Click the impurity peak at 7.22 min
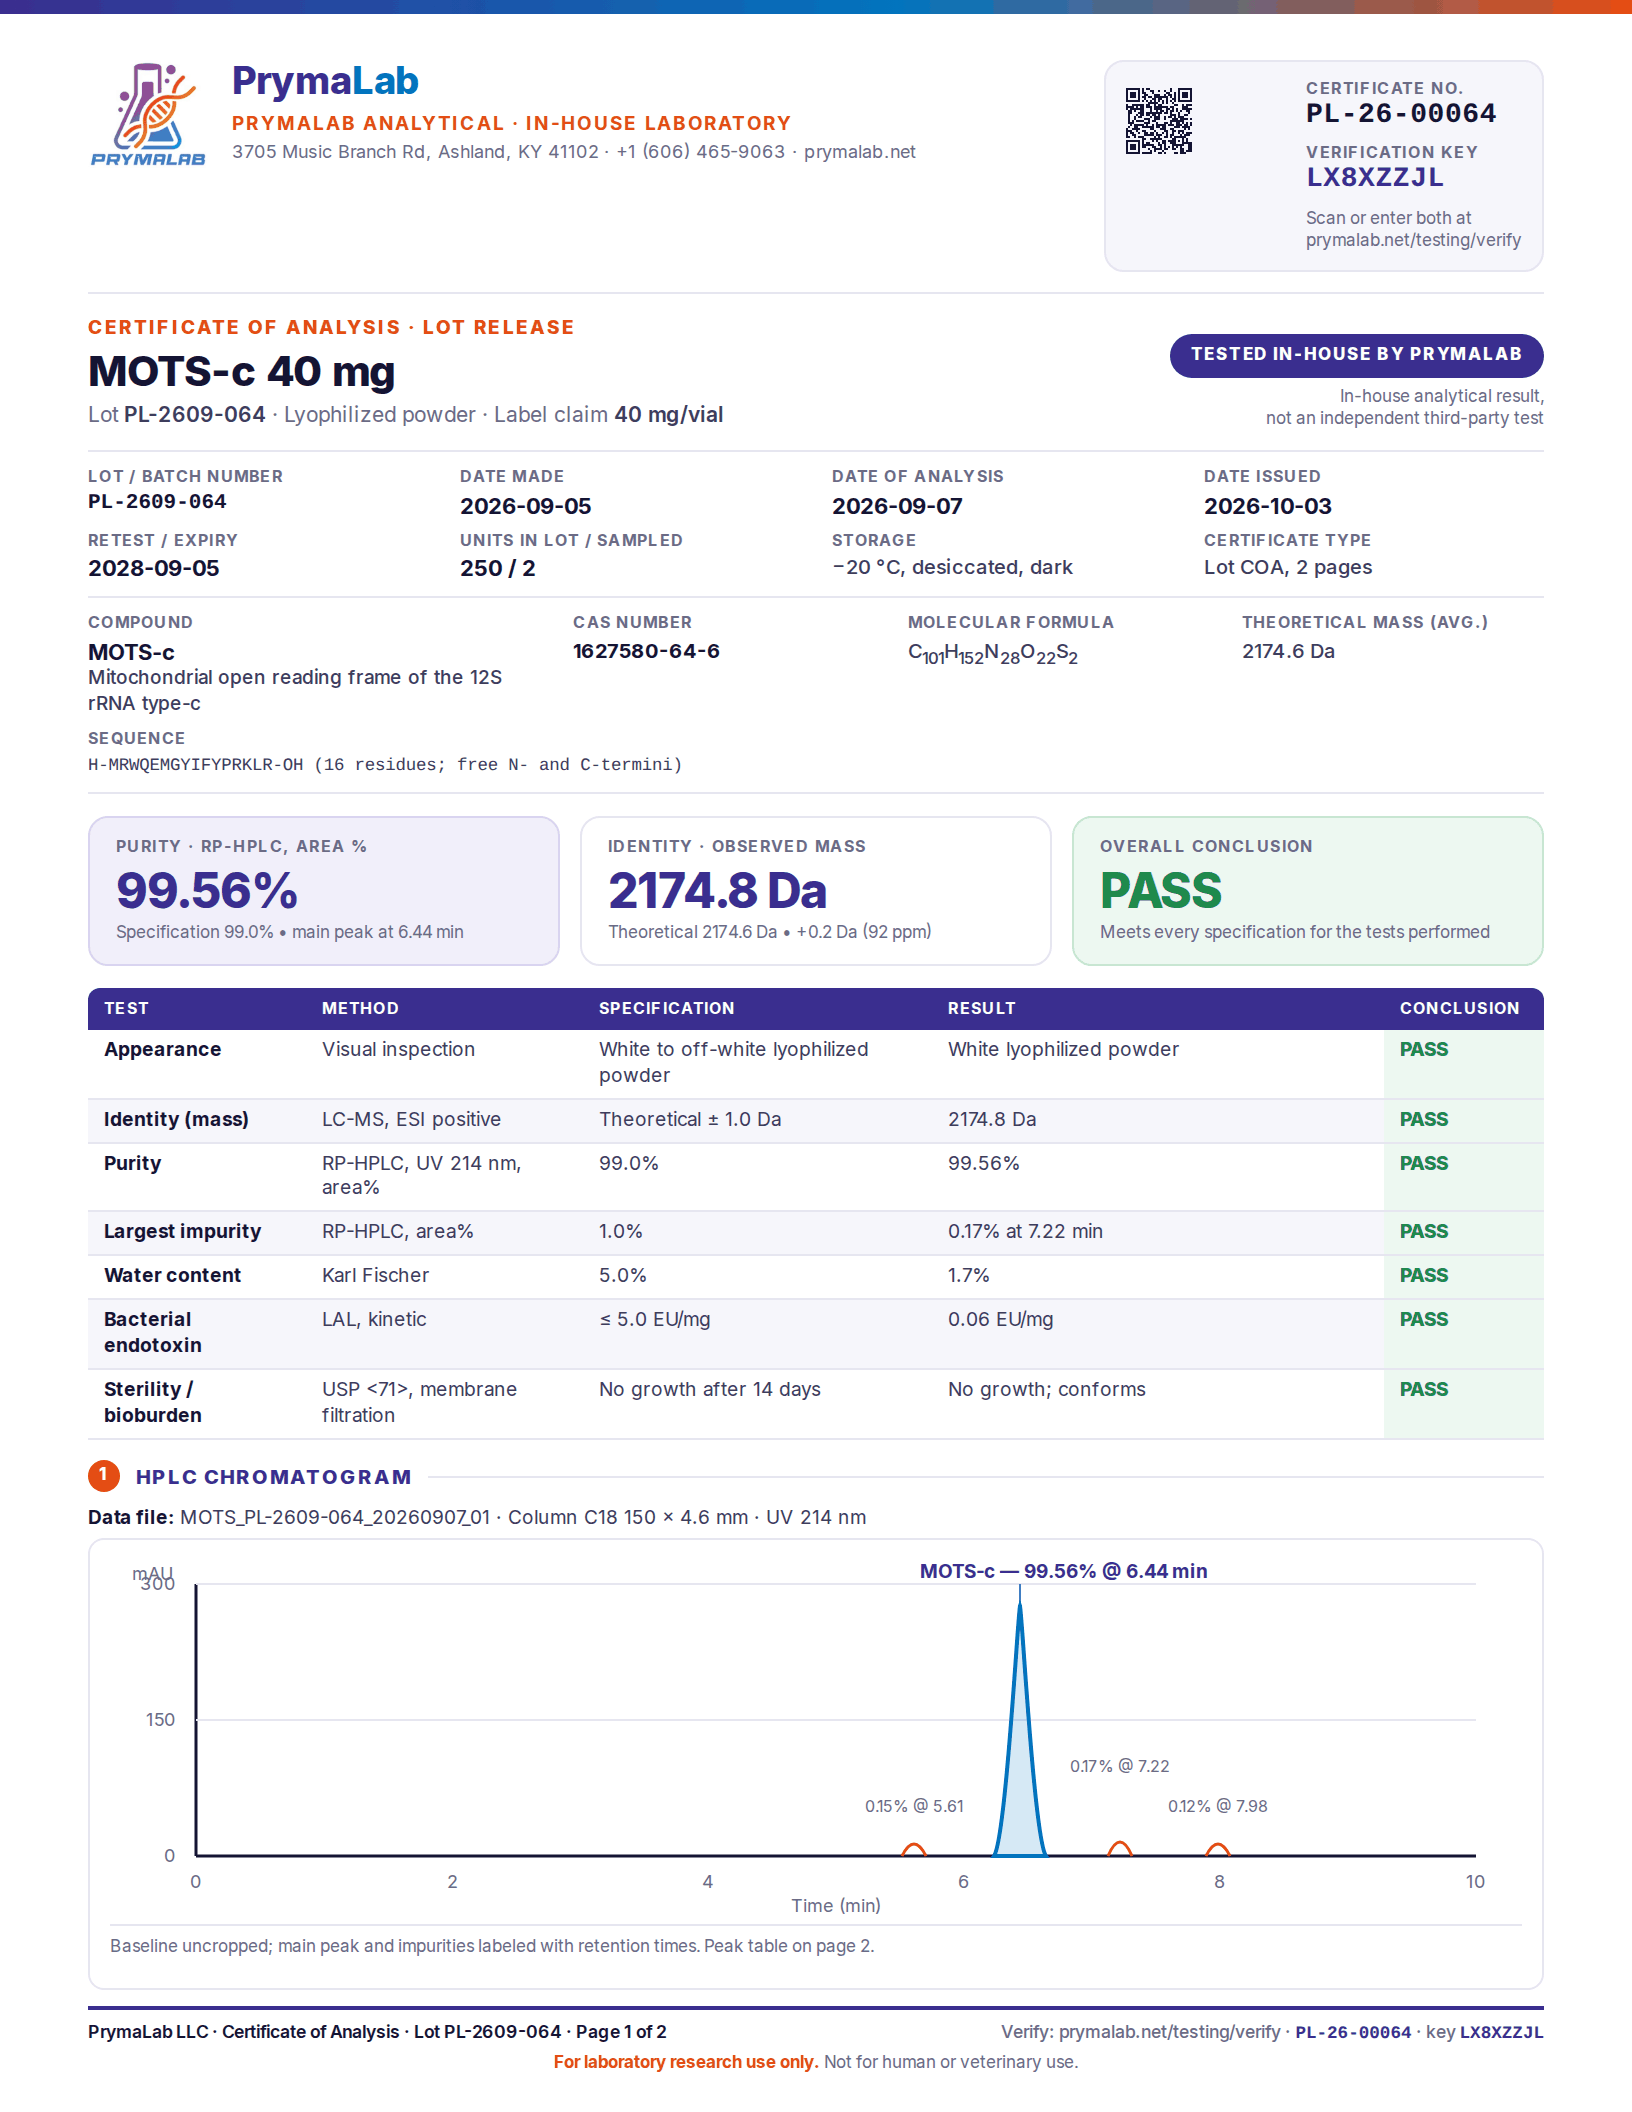This screenshot has width=1632, height=2112. tap(1120, 1849)
